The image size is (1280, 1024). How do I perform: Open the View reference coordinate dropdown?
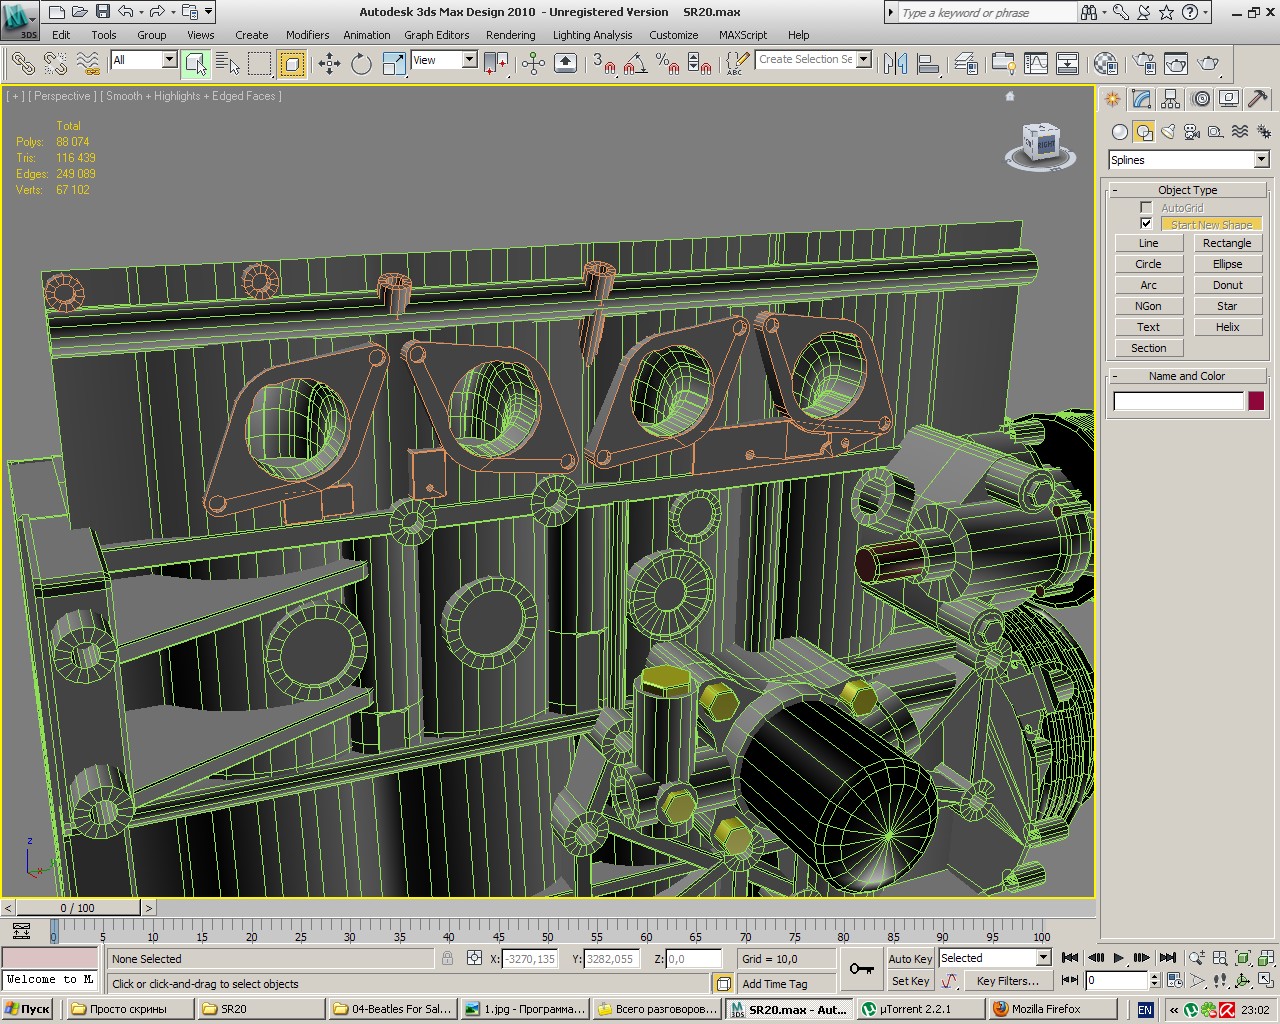(x=469, y=60)
